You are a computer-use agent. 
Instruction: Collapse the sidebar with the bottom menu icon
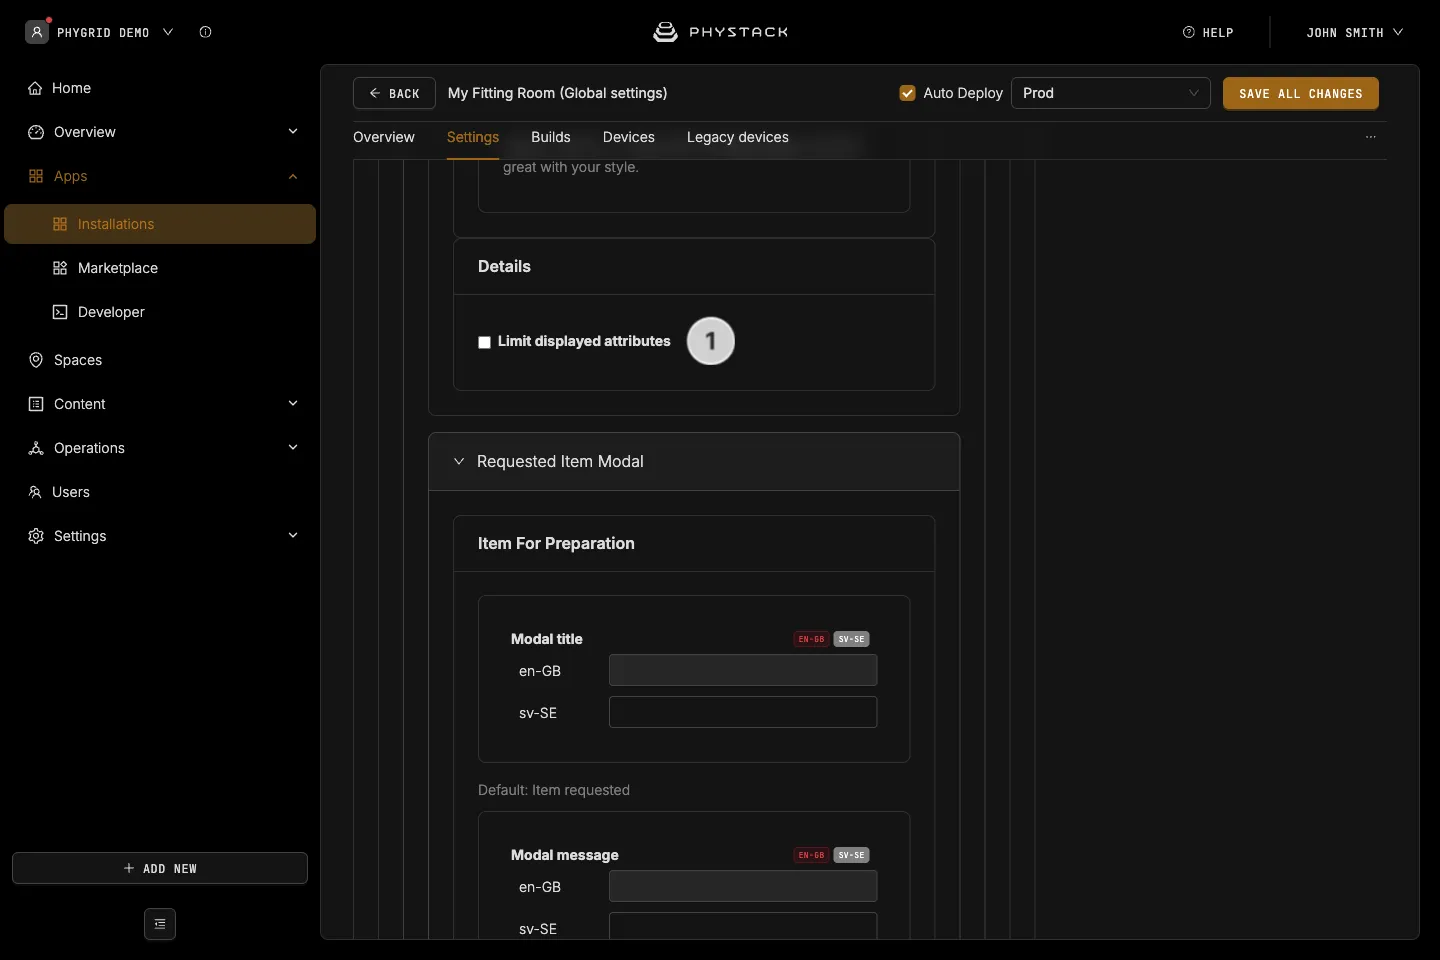(160, 924)
